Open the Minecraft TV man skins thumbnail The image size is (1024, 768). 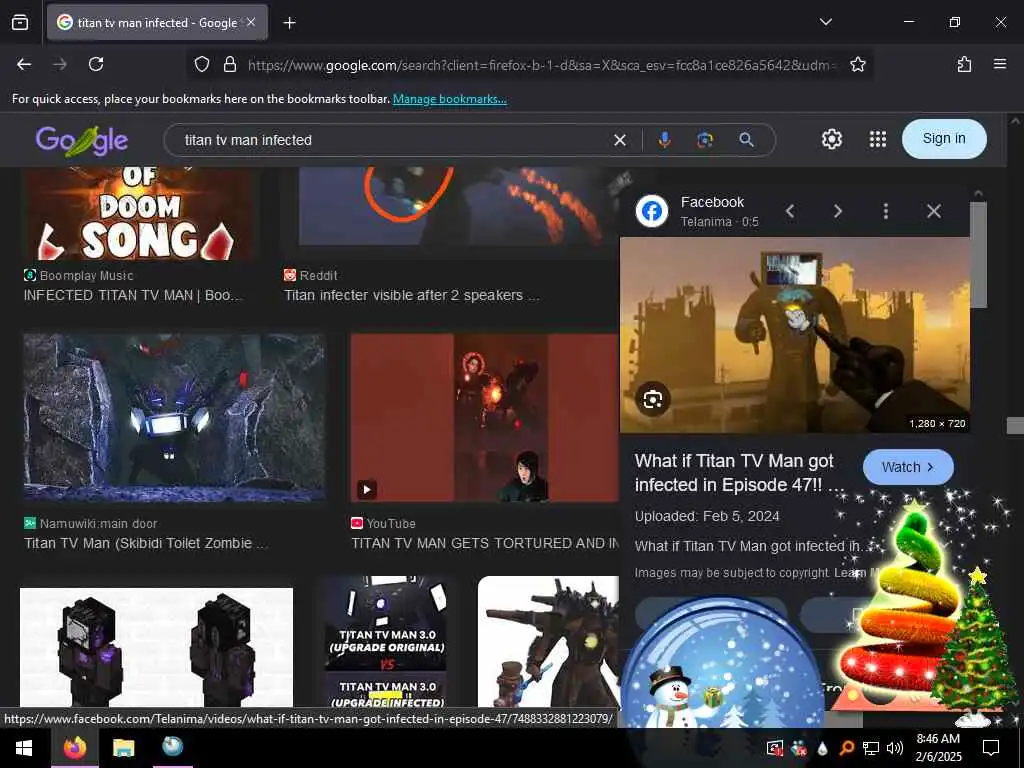tap(157, 647)
